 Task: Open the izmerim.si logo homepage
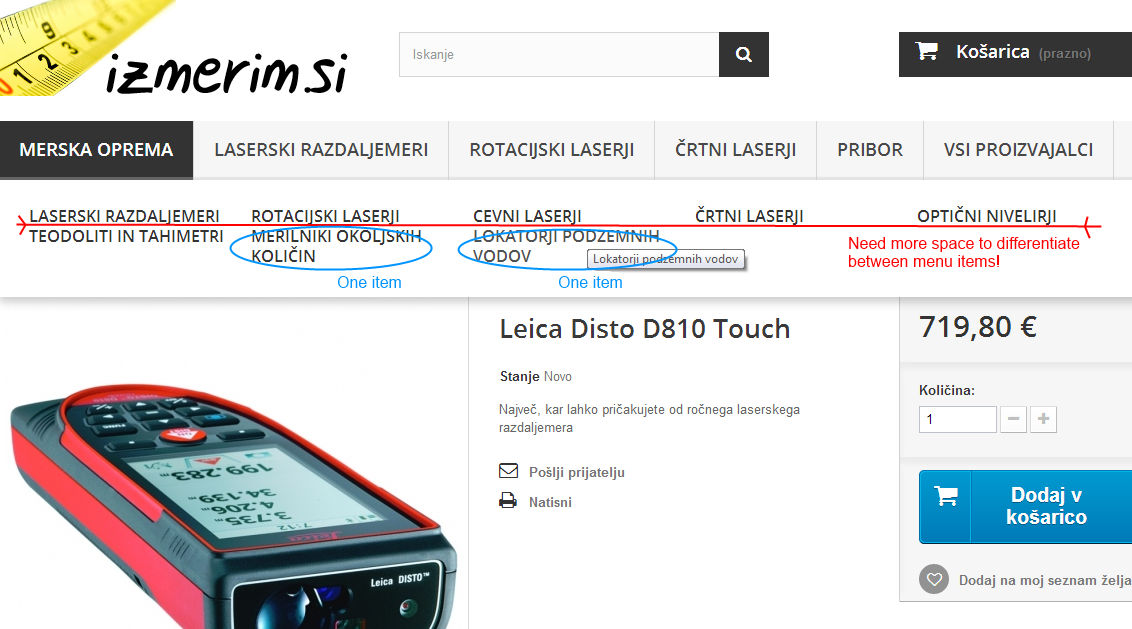pyautogui.click(x=173, y=49)
